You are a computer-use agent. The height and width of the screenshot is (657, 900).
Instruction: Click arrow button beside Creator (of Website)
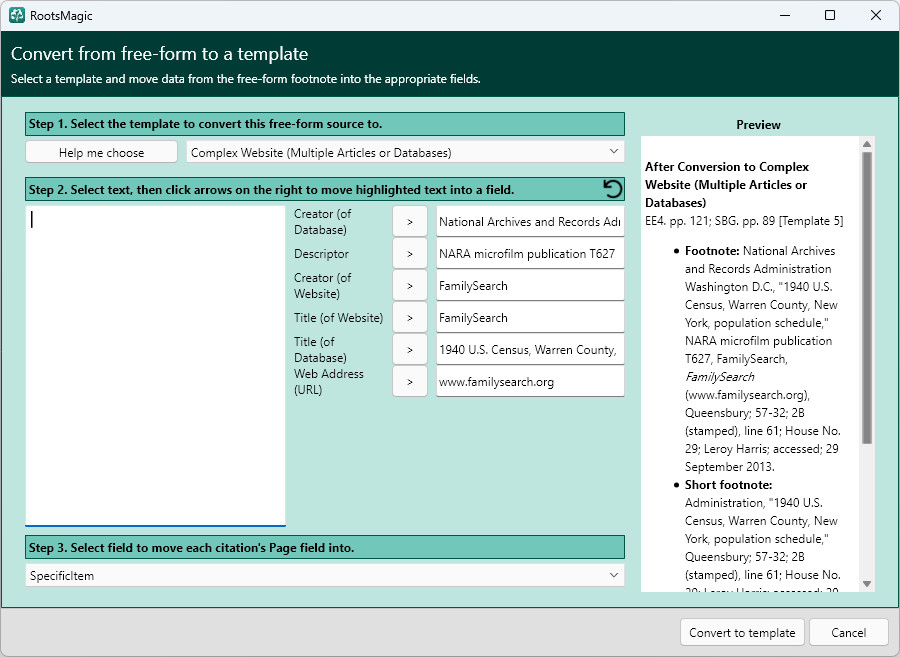click(x=410, y=286)
